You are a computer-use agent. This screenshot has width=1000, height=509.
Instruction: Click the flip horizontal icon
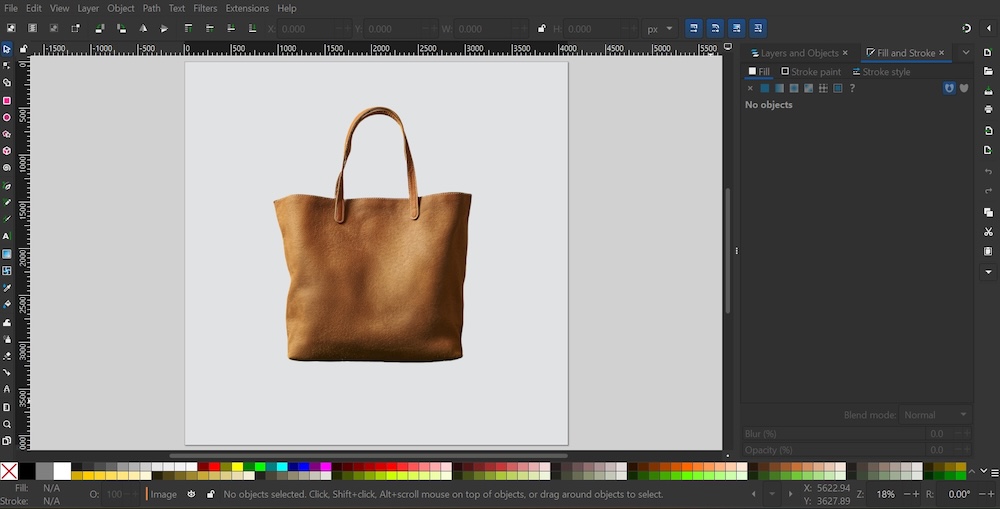click(x=143, y=29)
